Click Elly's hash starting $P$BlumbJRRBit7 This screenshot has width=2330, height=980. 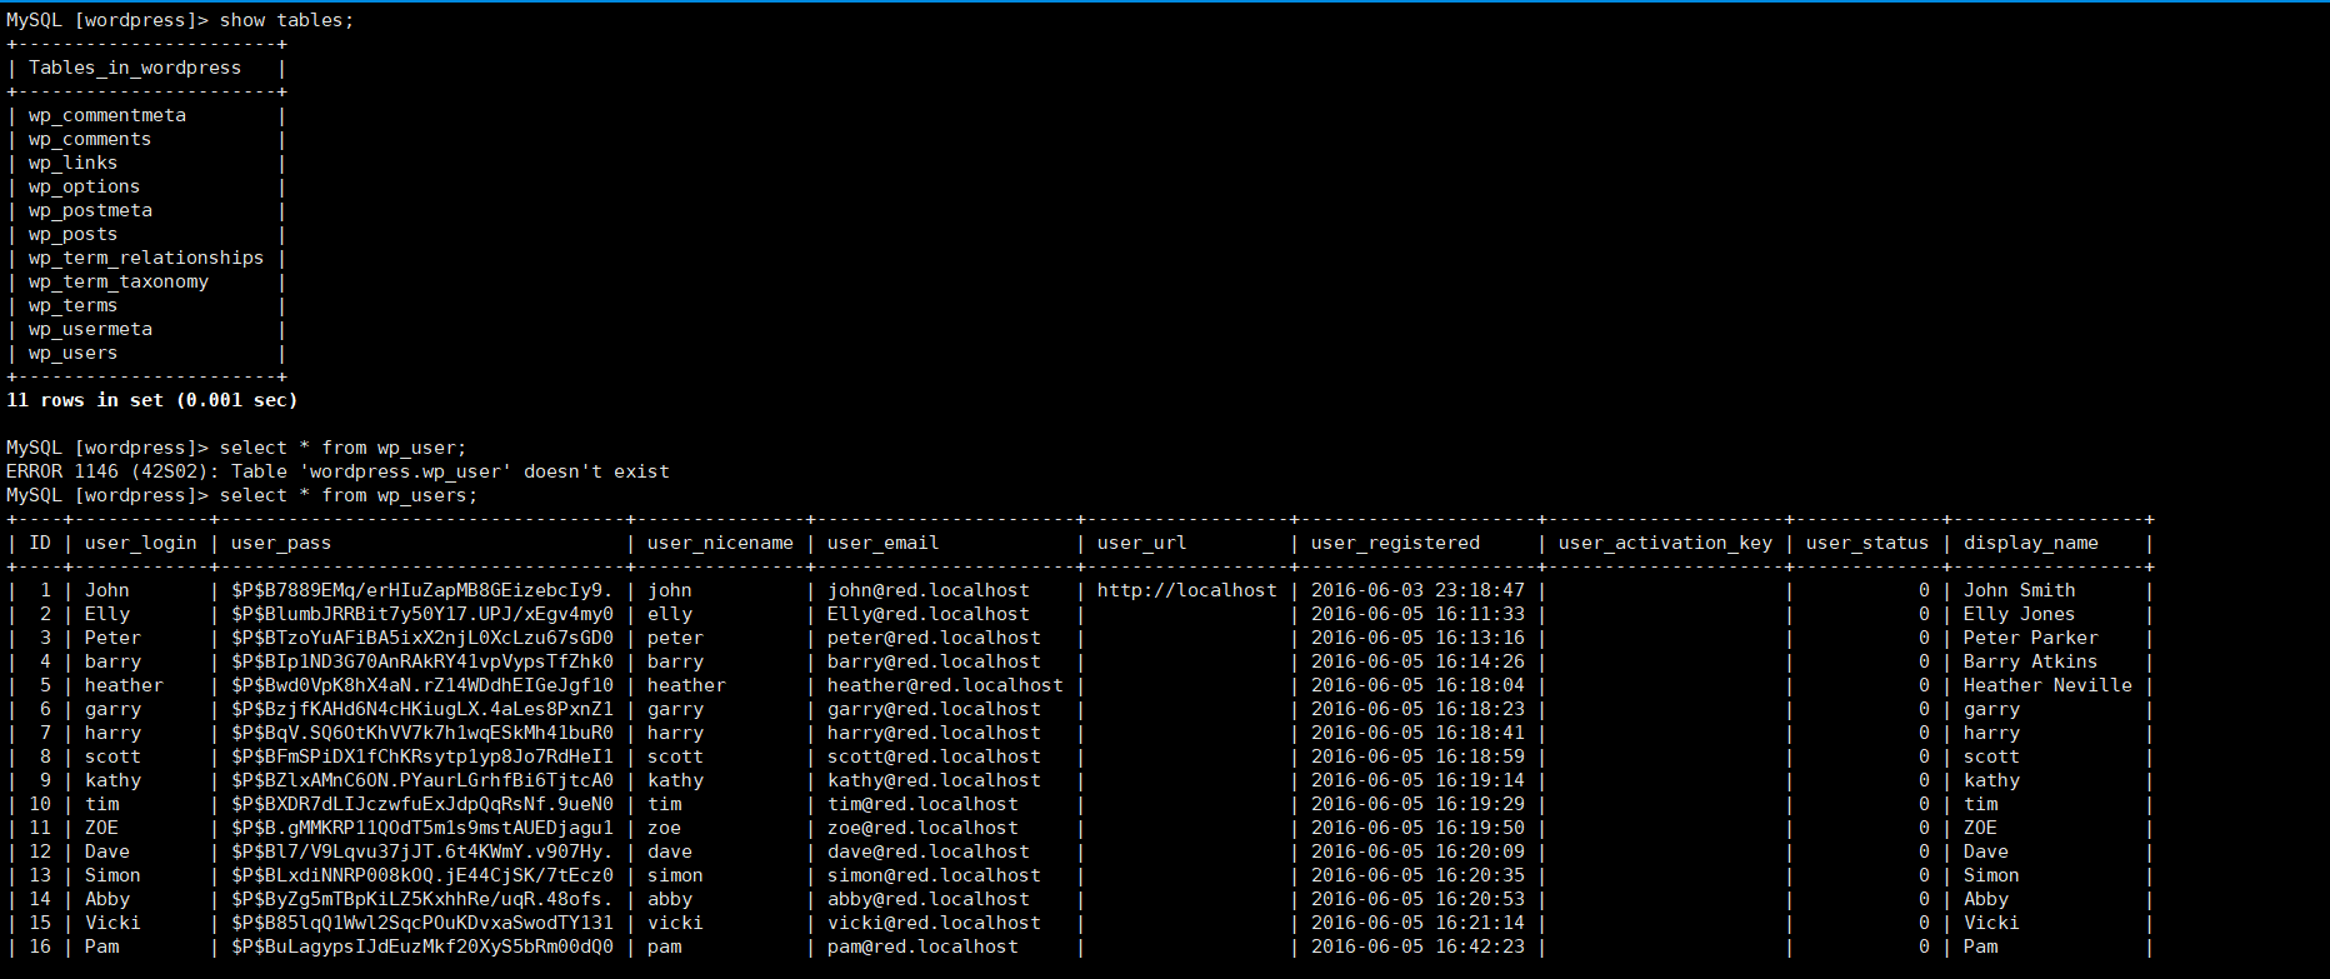422,614
